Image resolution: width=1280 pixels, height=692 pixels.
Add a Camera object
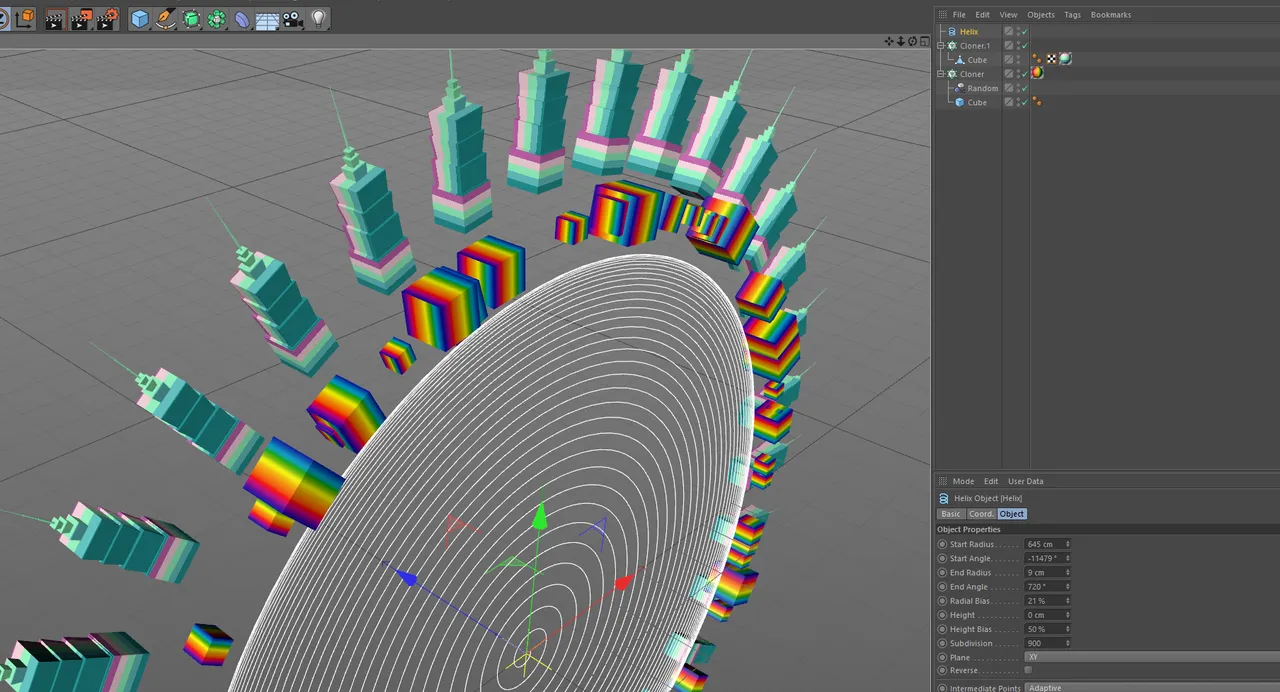click(293, 18)
